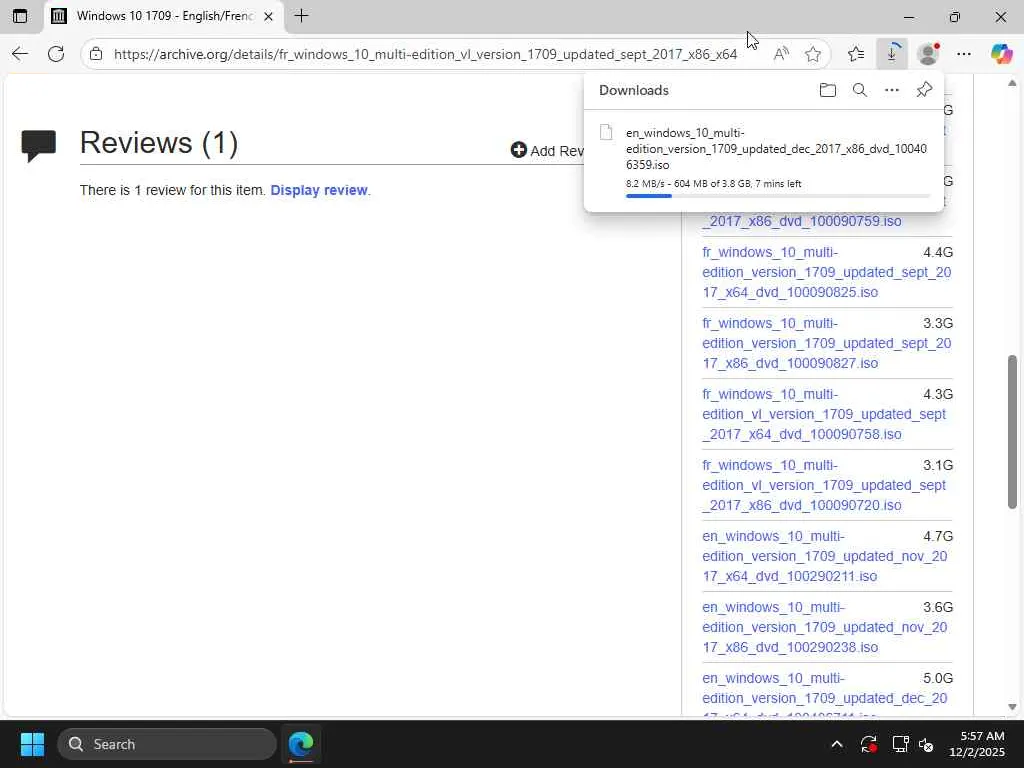This screenshot has height=768, width=1024.
Task: Open fr x86 dvd_100090827.iso link
Action: tap(826, 344)
